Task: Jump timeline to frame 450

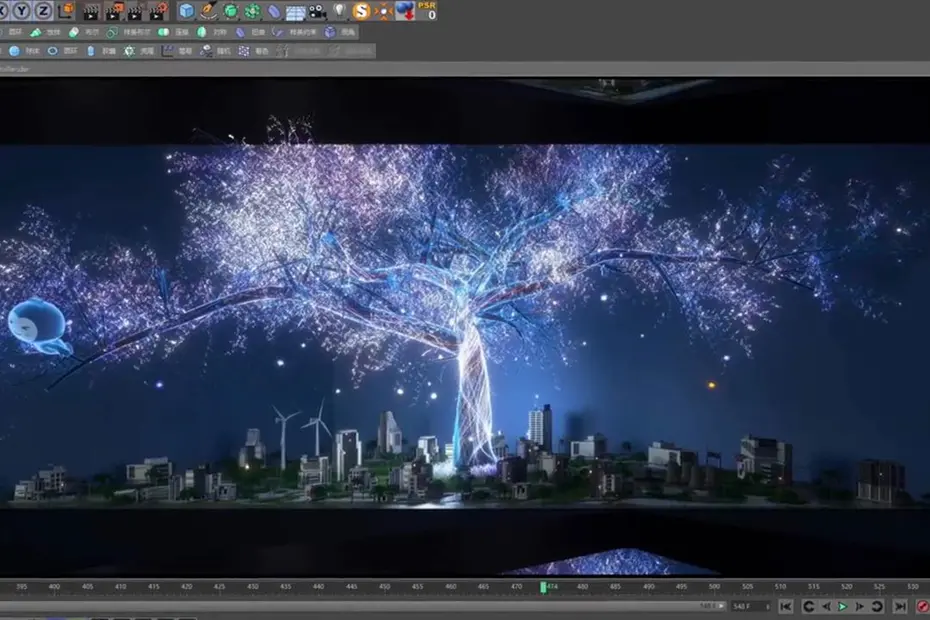Action: click(x=384, y=586)
